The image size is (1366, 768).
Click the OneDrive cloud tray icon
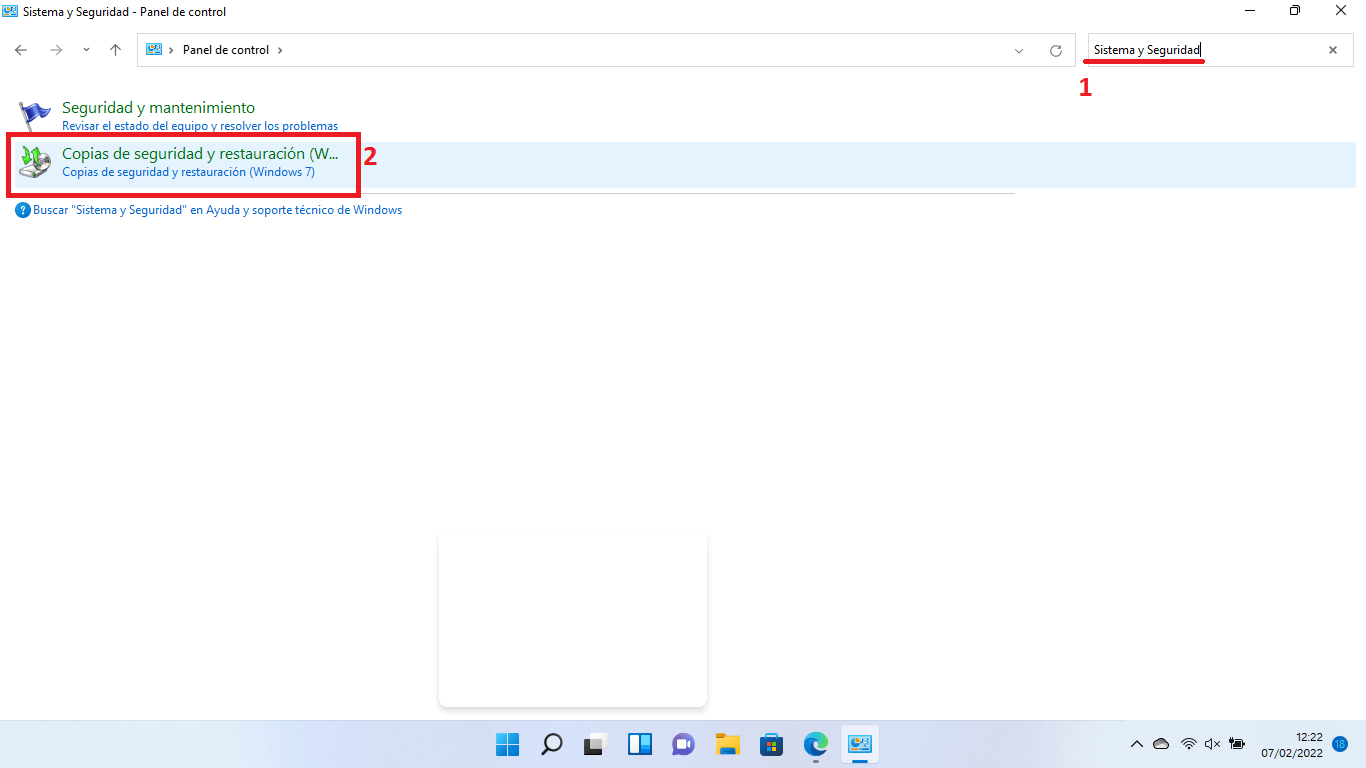[x=1161, y=744]
